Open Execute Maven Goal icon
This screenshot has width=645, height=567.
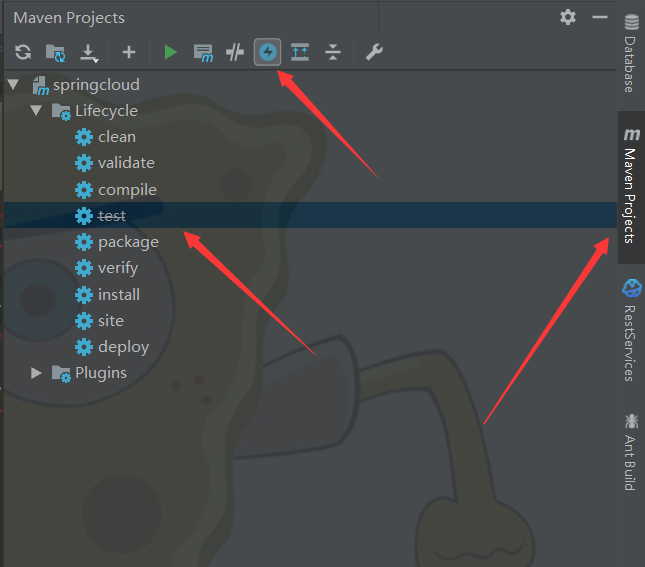(203, 53)
